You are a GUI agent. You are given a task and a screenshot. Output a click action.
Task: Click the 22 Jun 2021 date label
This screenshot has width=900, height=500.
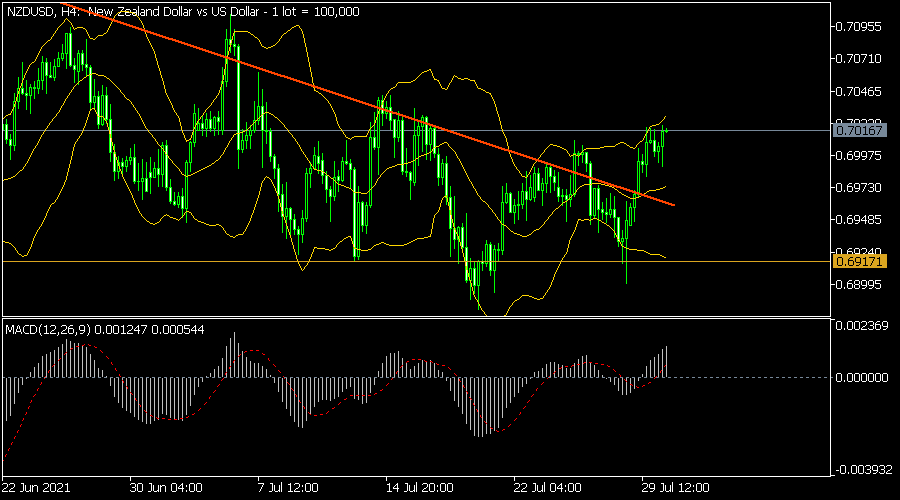[36, 488]
